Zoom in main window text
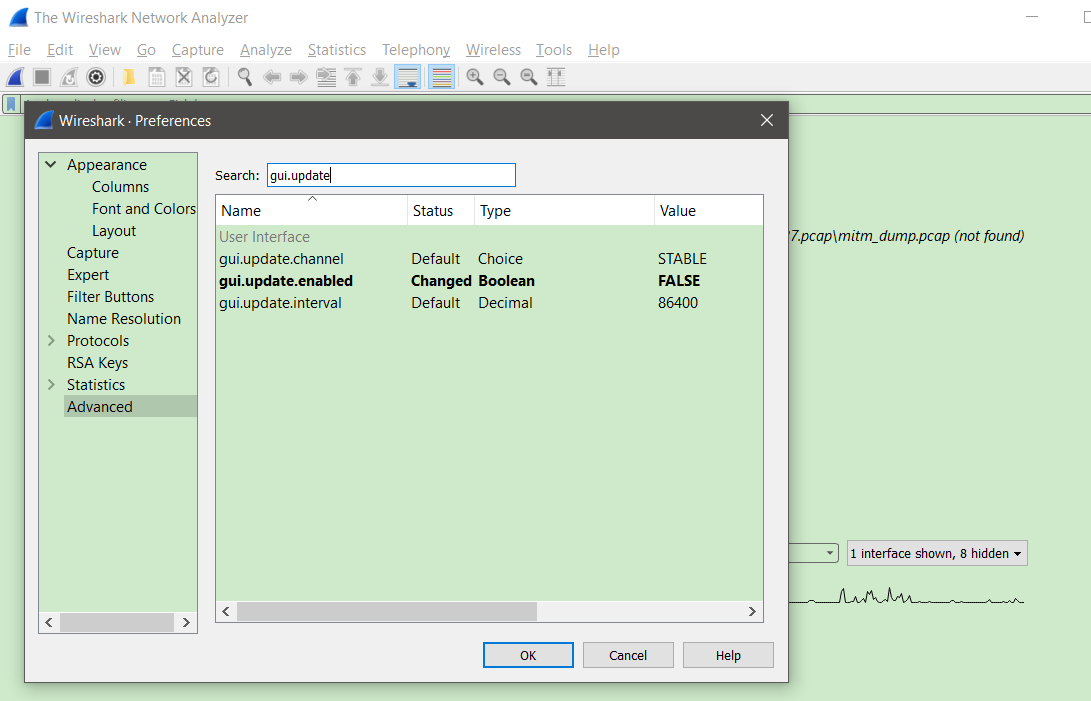 tap(475, 77)
